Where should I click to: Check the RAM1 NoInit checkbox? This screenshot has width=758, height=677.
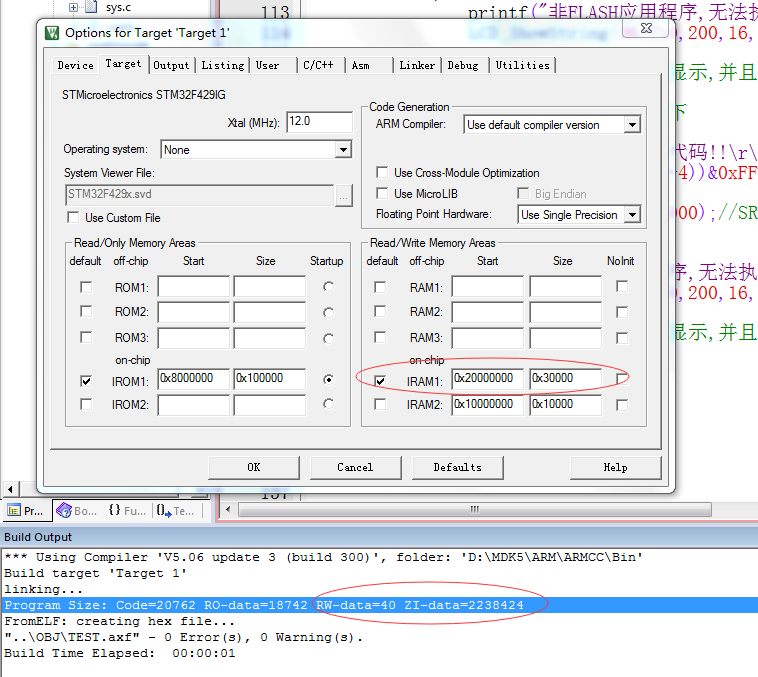click(622, 286)
